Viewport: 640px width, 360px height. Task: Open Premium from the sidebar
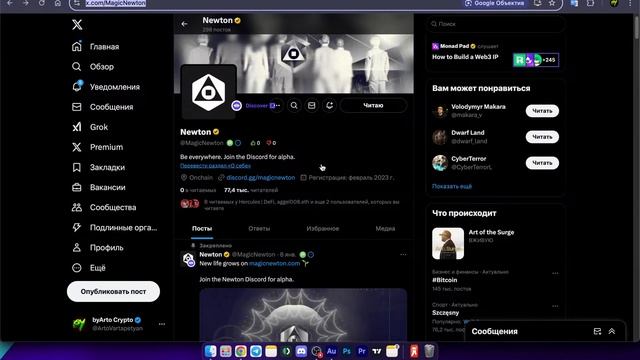(x=98, y=147)
